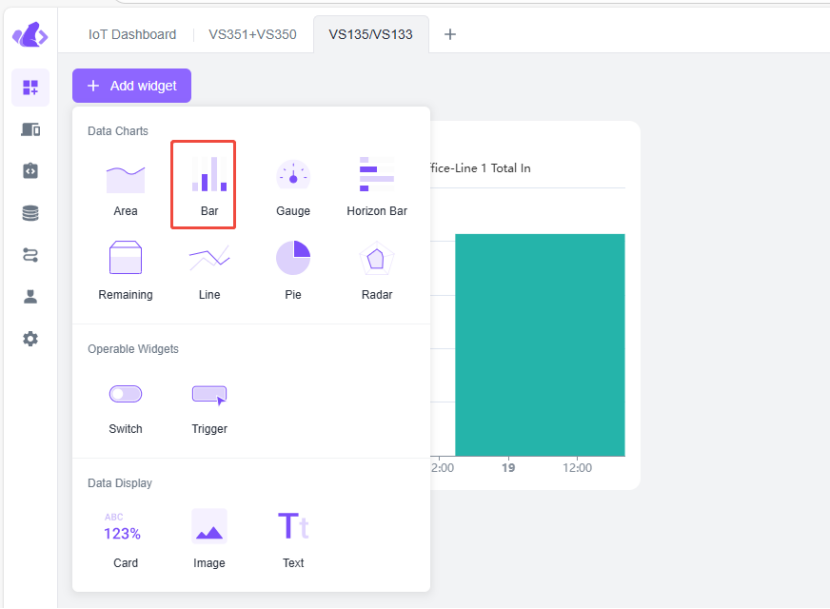Image resolution: width=830 pixels, height=609 pixels.
Task: Click the 'Operable Widgets' section heading
Action: click(133, 349)
